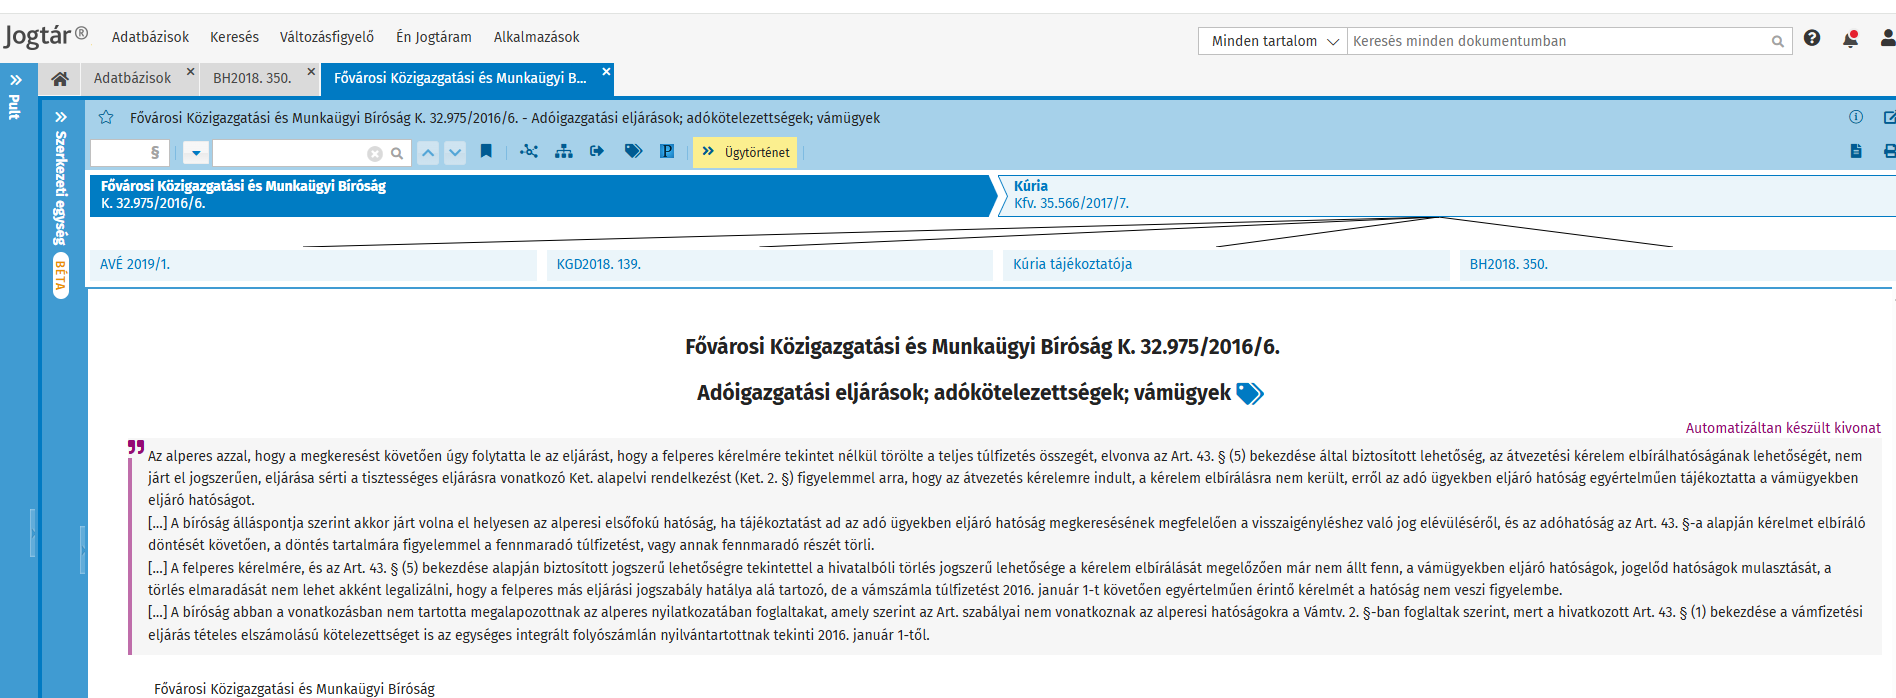The image size is (1896, 698).
Task: Open the related documents network icon
Action: click(x=529, y=152)
